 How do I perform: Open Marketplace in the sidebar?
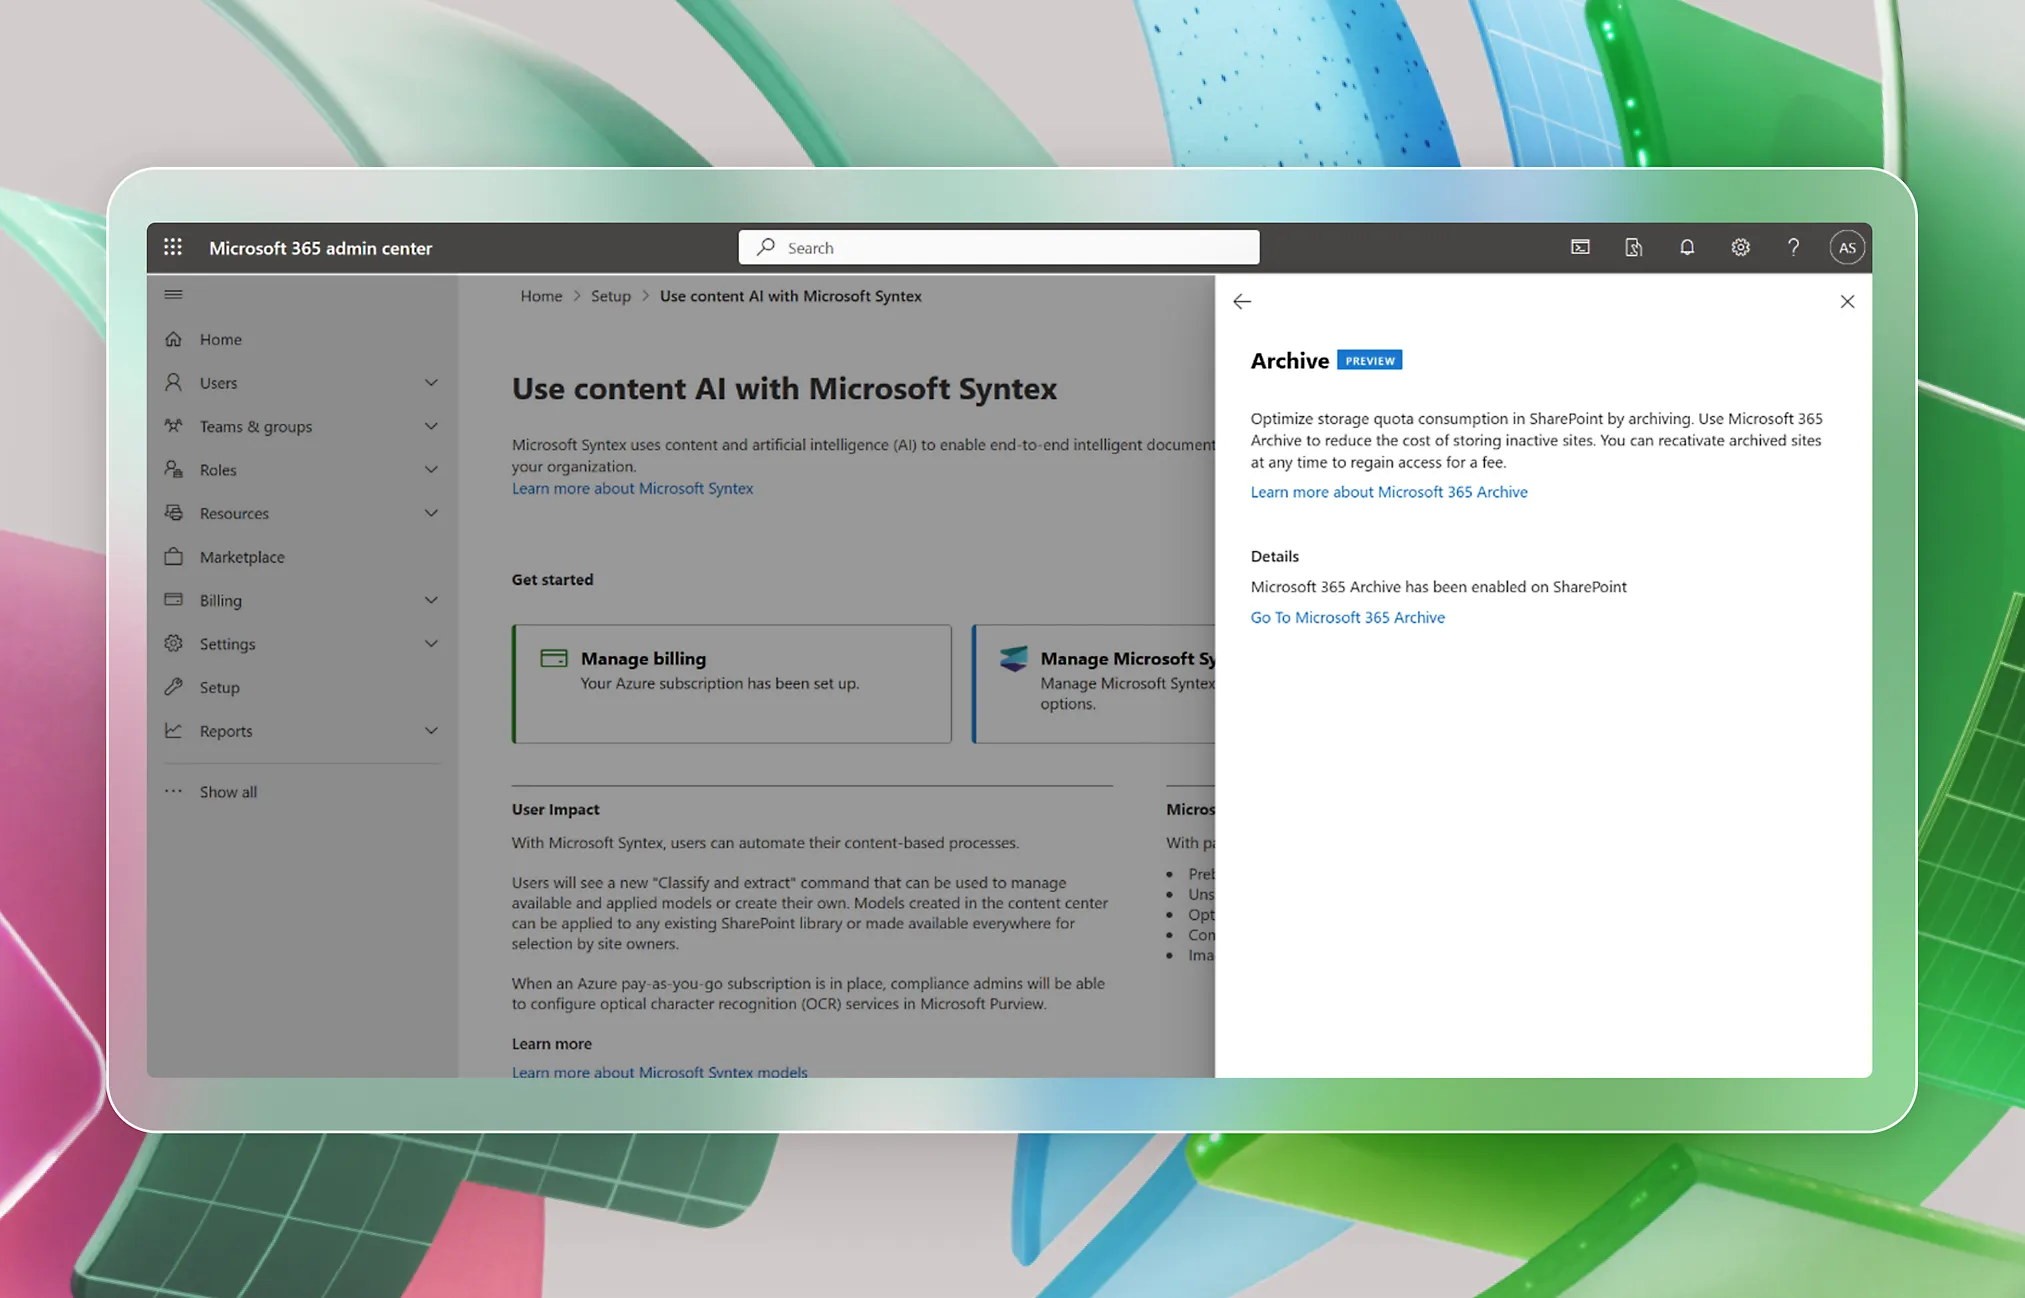(x=241, y=557)
